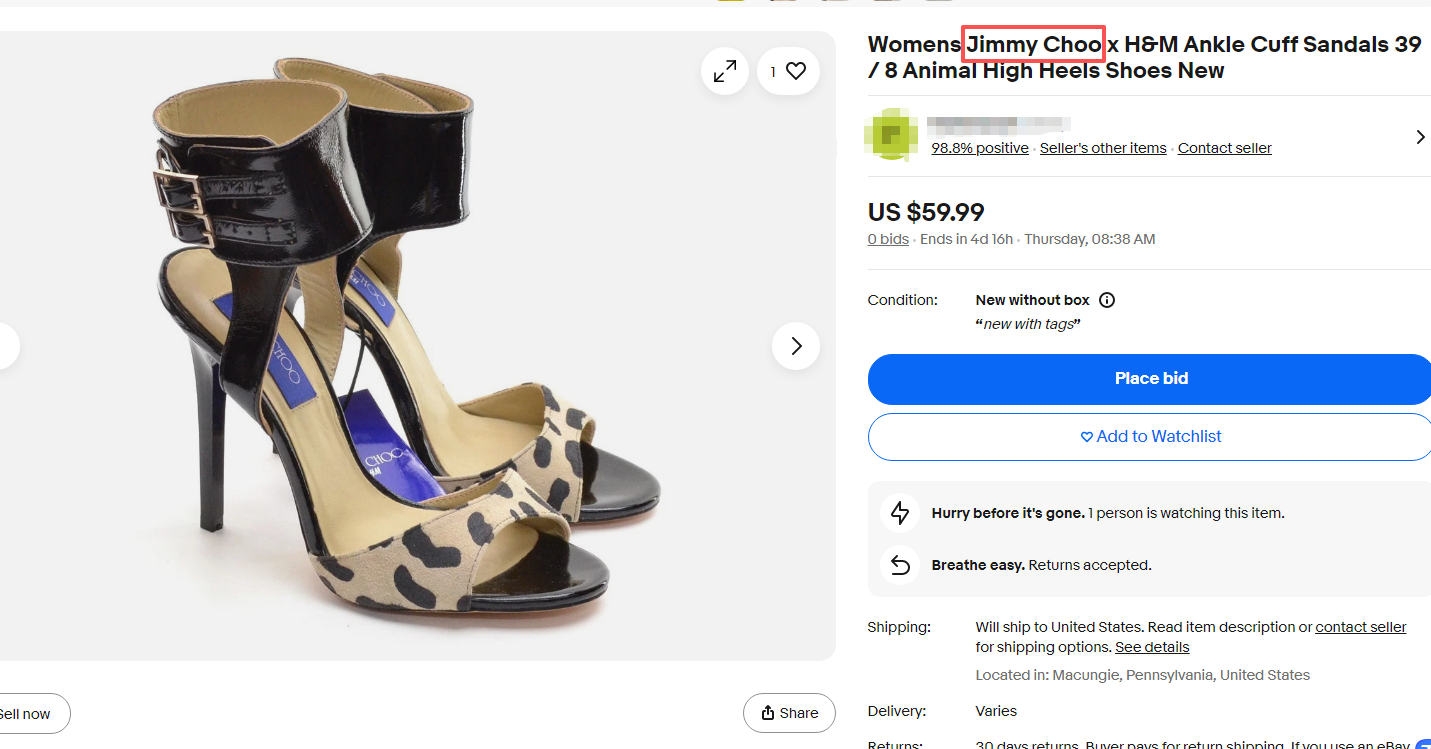The width and height of the screenshot is (1431, 749).
Task: Open shipping See details link
Action: click(x=1152, y=647)
